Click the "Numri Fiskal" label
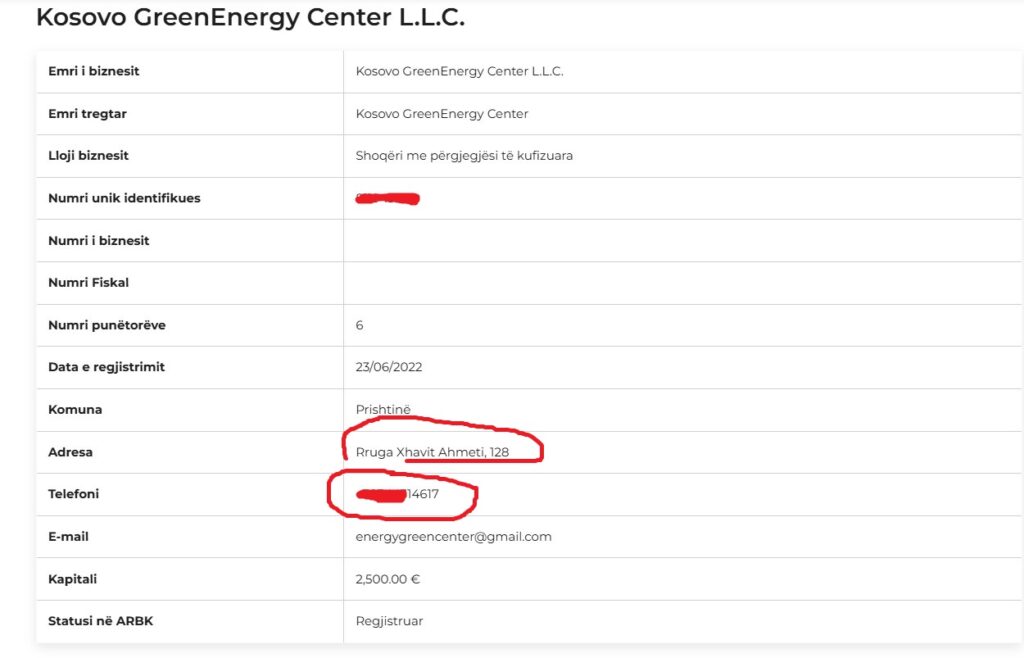 pyautogui.click(x=88, y=283)
